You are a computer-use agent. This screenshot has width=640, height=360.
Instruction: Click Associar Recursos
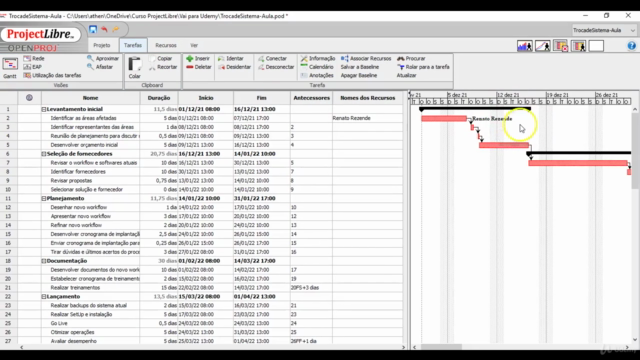(x=366, y=58)
